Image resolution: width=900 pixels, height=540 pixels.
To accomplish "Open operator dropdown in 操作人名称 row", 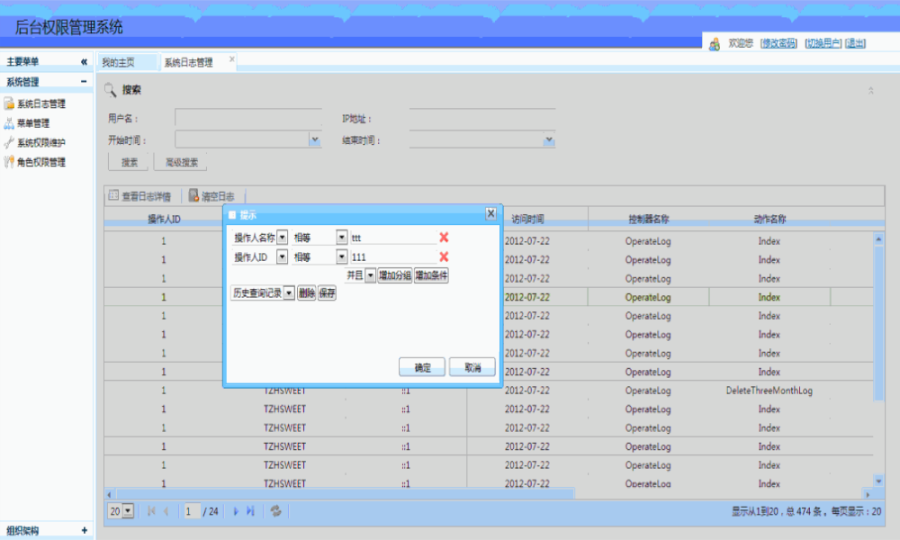I will coord(342,238).
